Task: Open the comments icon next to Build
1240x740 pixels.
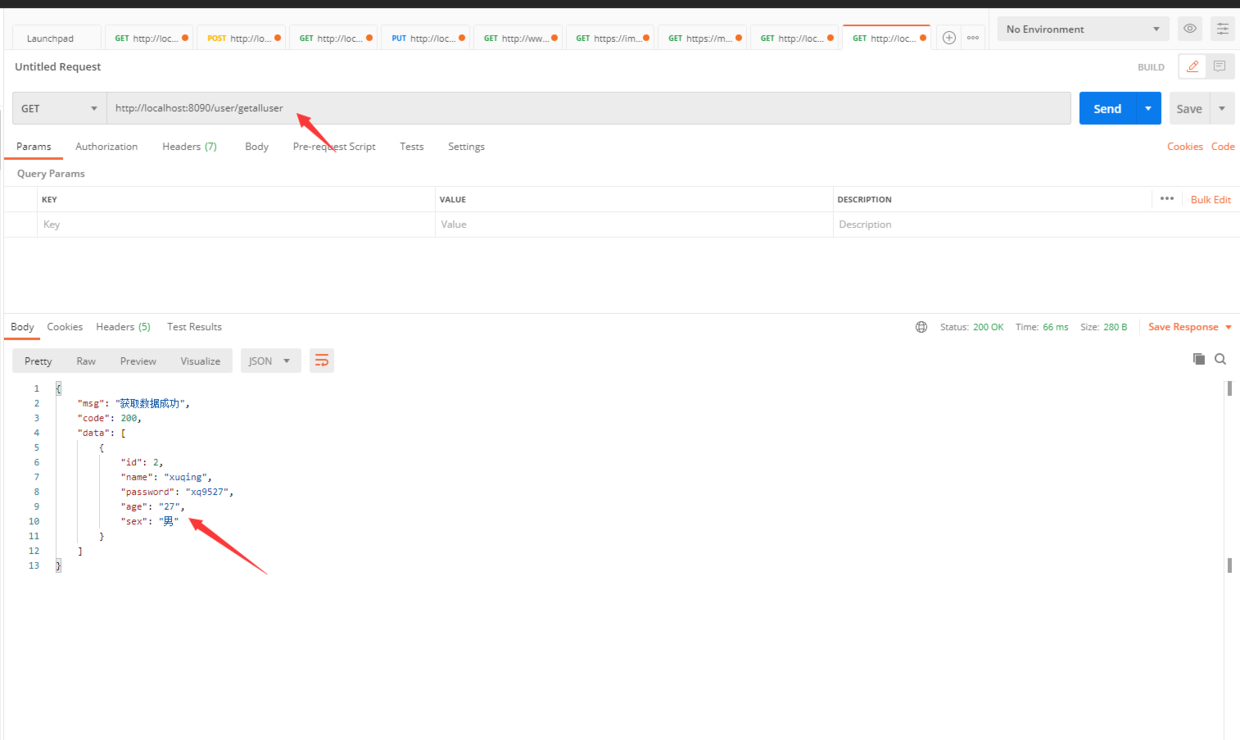Action: [1219, 67]
